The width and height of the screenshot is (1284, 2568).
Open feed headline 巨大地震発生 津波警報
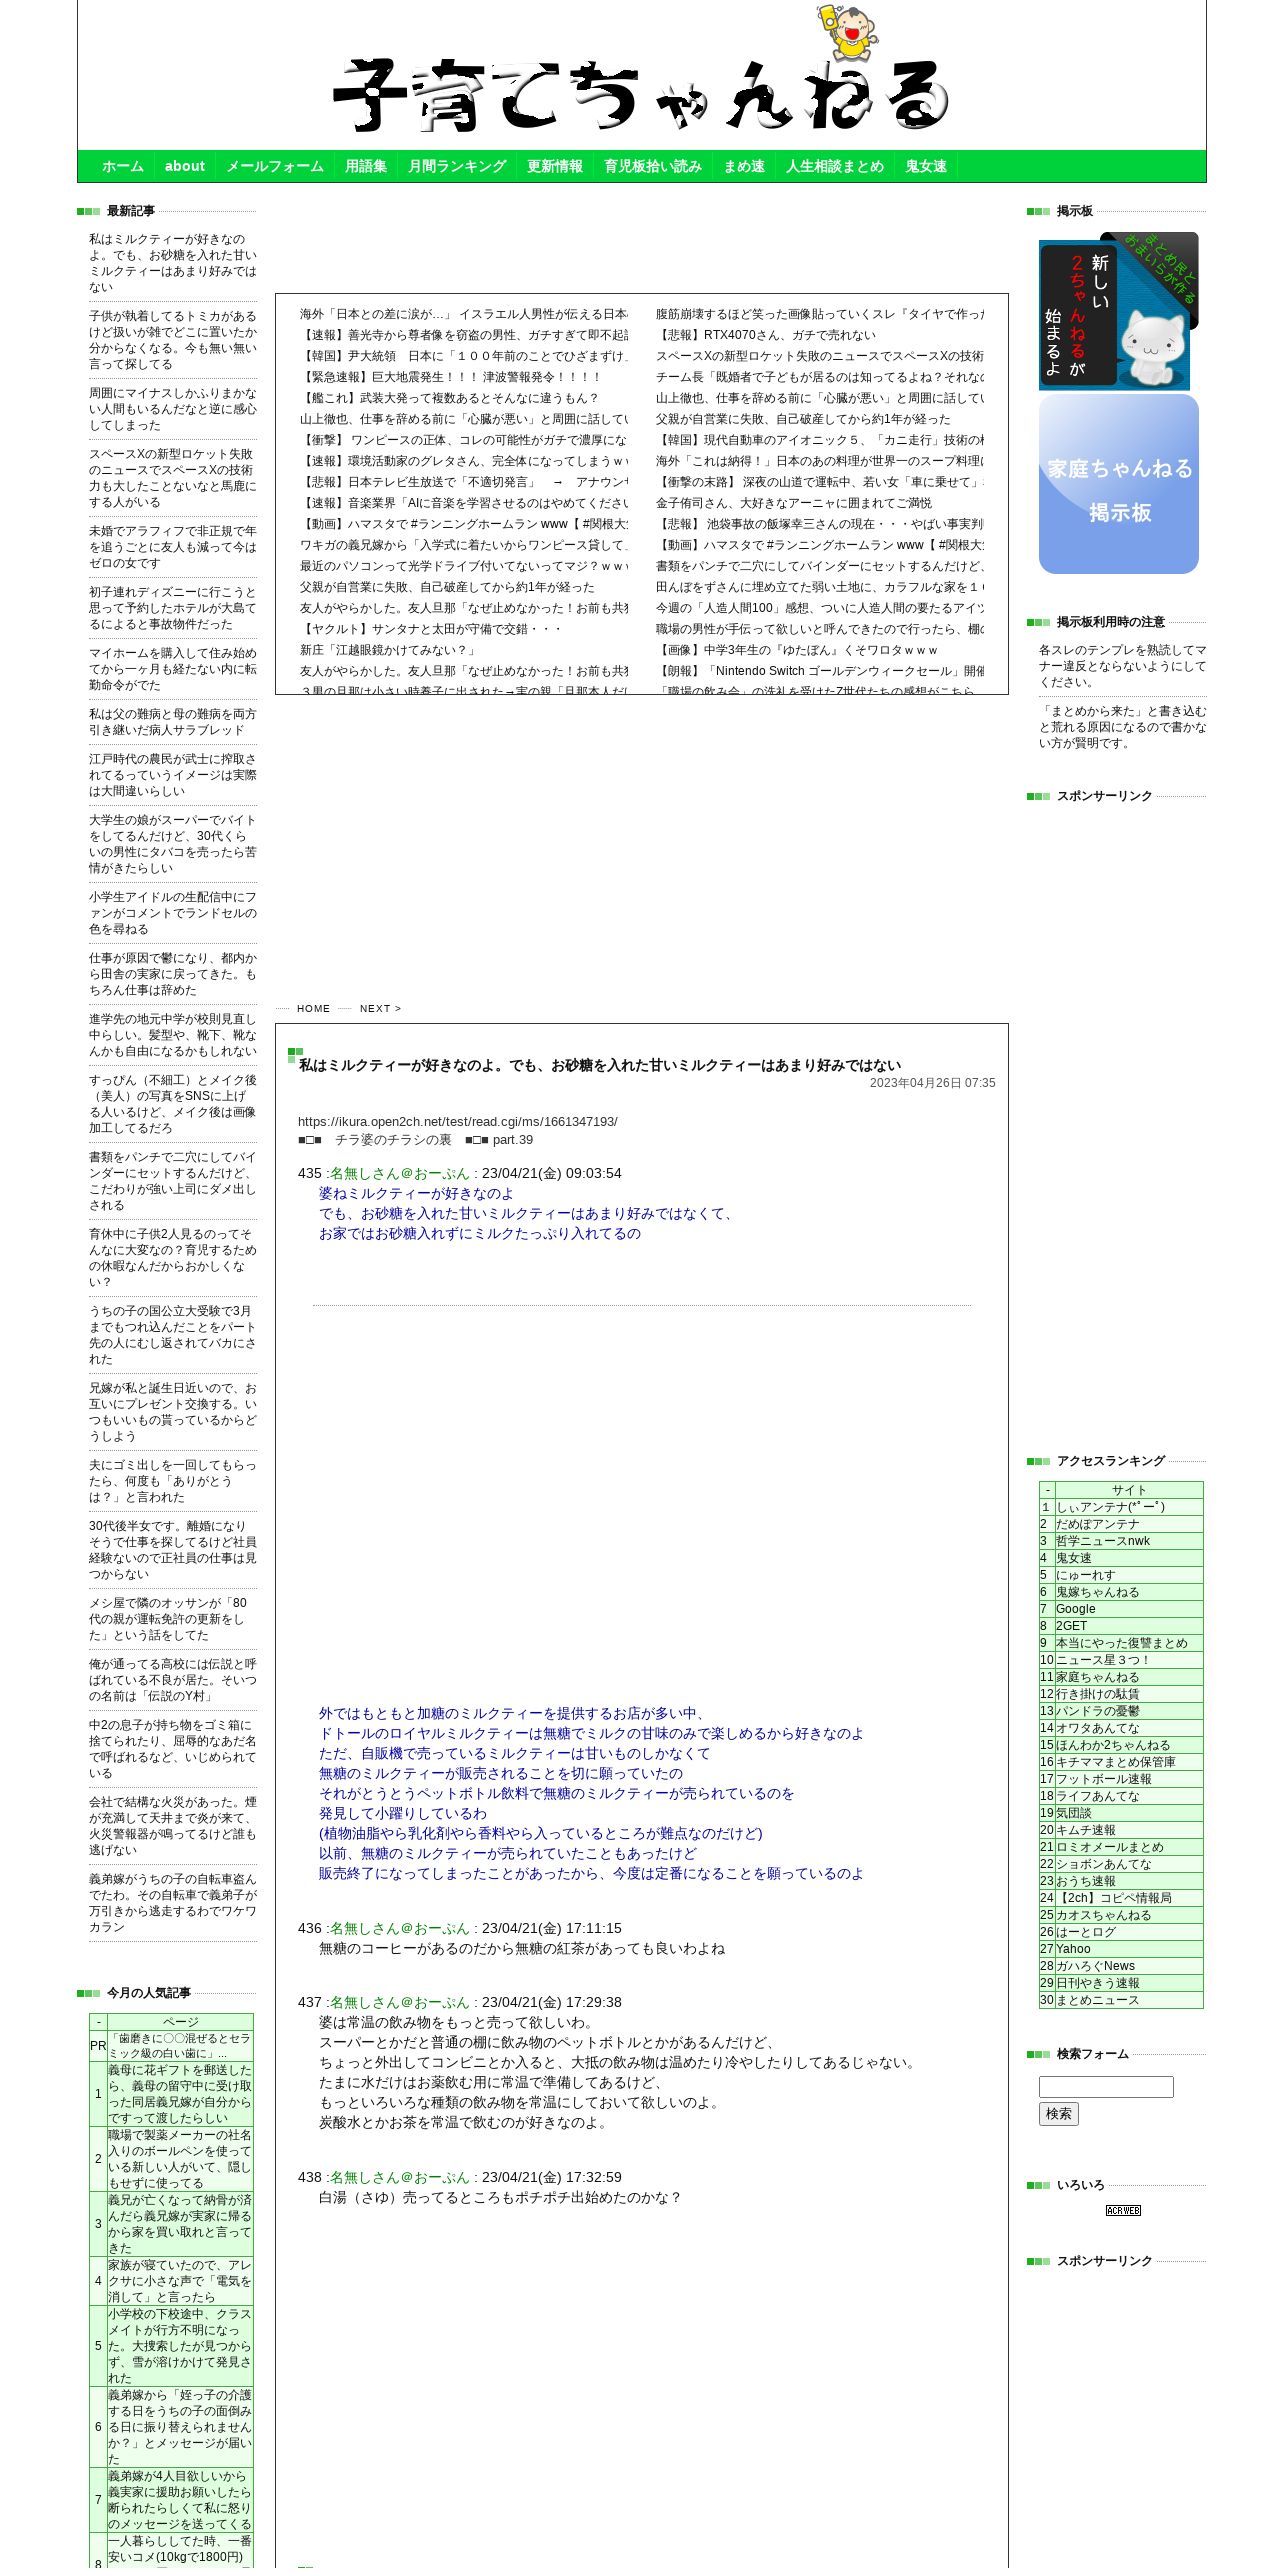(450, 377)
